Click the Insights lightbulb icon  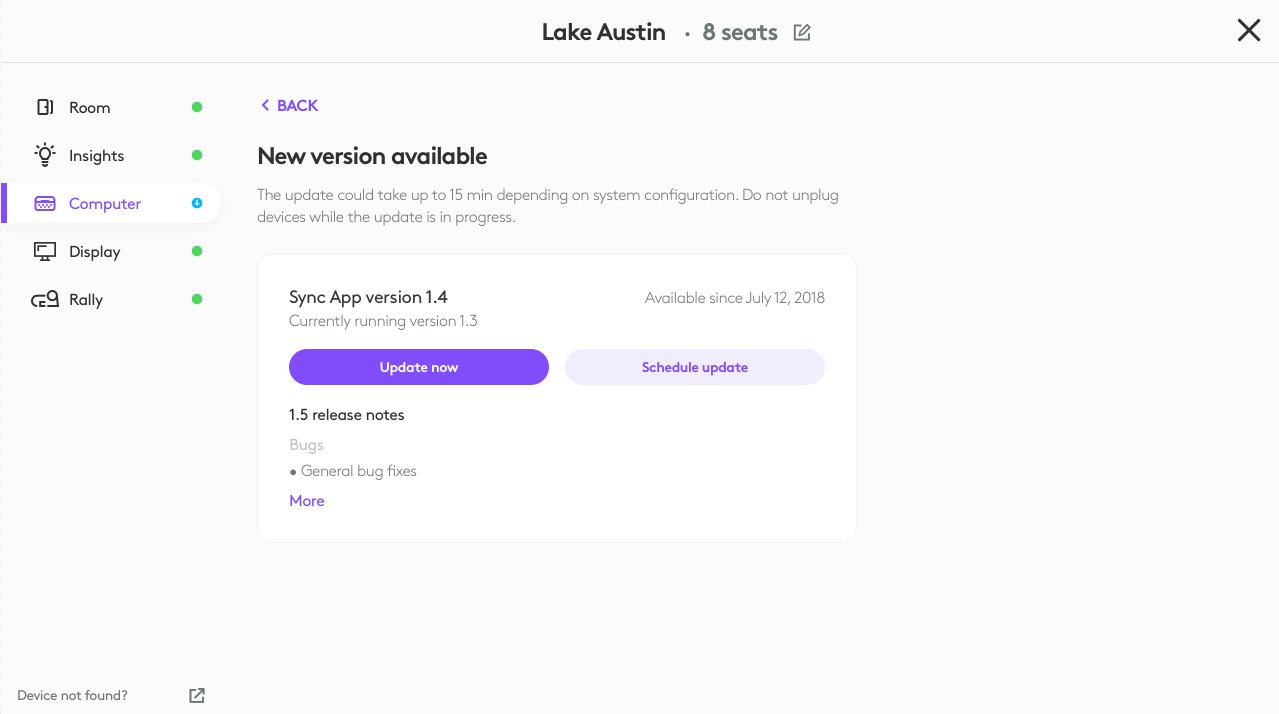[x=45, y=155]
